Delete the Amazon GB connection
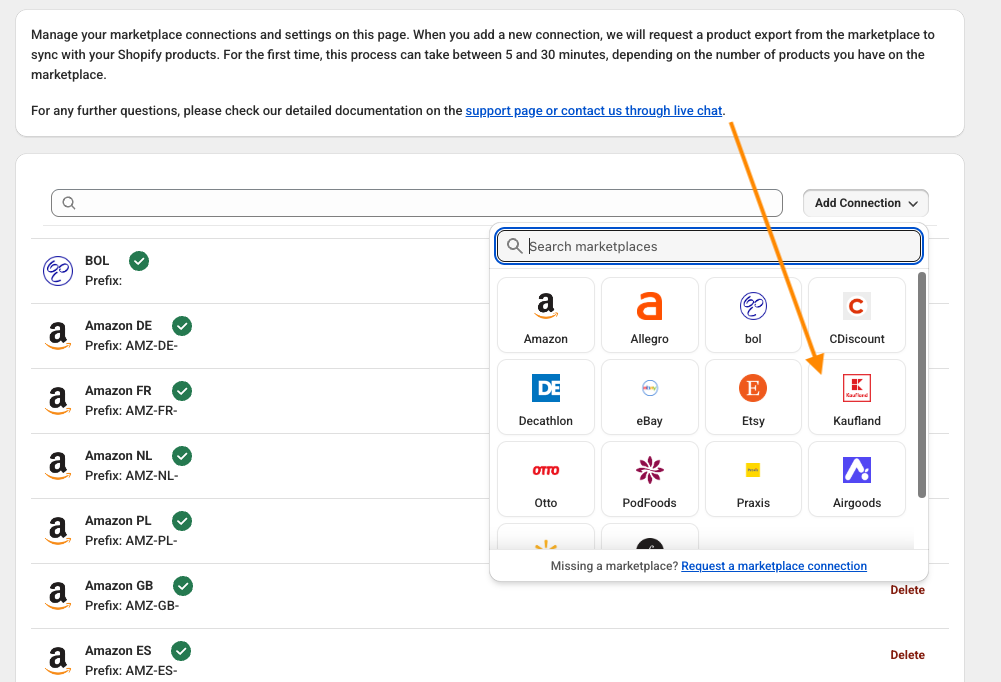This screenshot has height=682, width=1001. 907,590
